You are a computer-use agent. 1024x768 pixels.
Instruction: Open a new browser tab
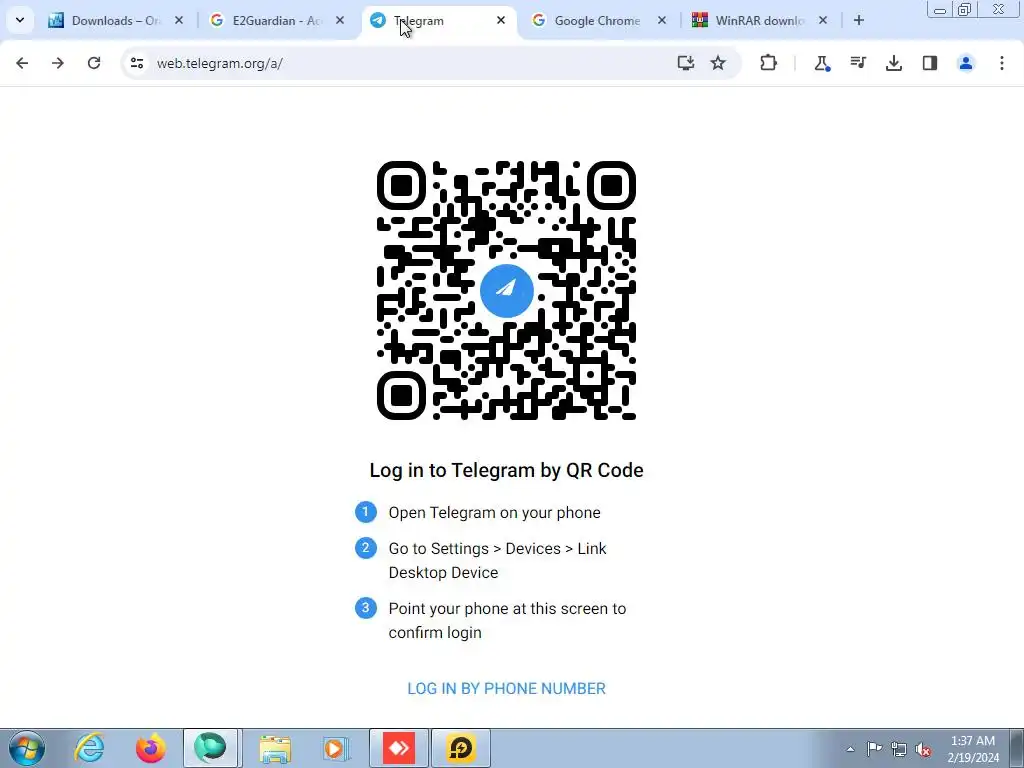point(859,21)
